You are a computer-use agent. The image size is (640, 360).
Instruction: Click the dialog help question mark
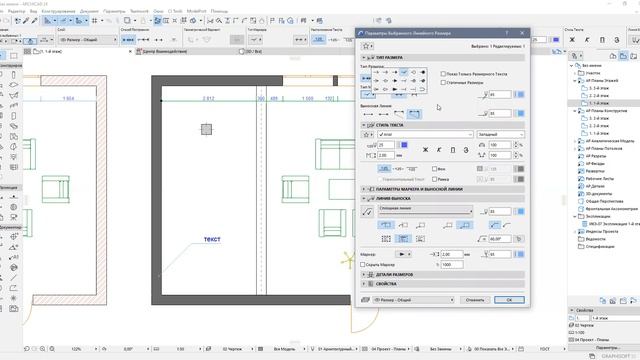(507, 33)
